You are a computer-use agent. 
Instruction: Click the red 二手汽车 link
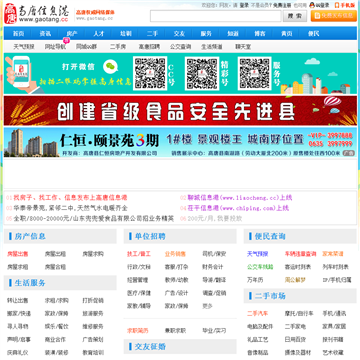coord(258,313)
